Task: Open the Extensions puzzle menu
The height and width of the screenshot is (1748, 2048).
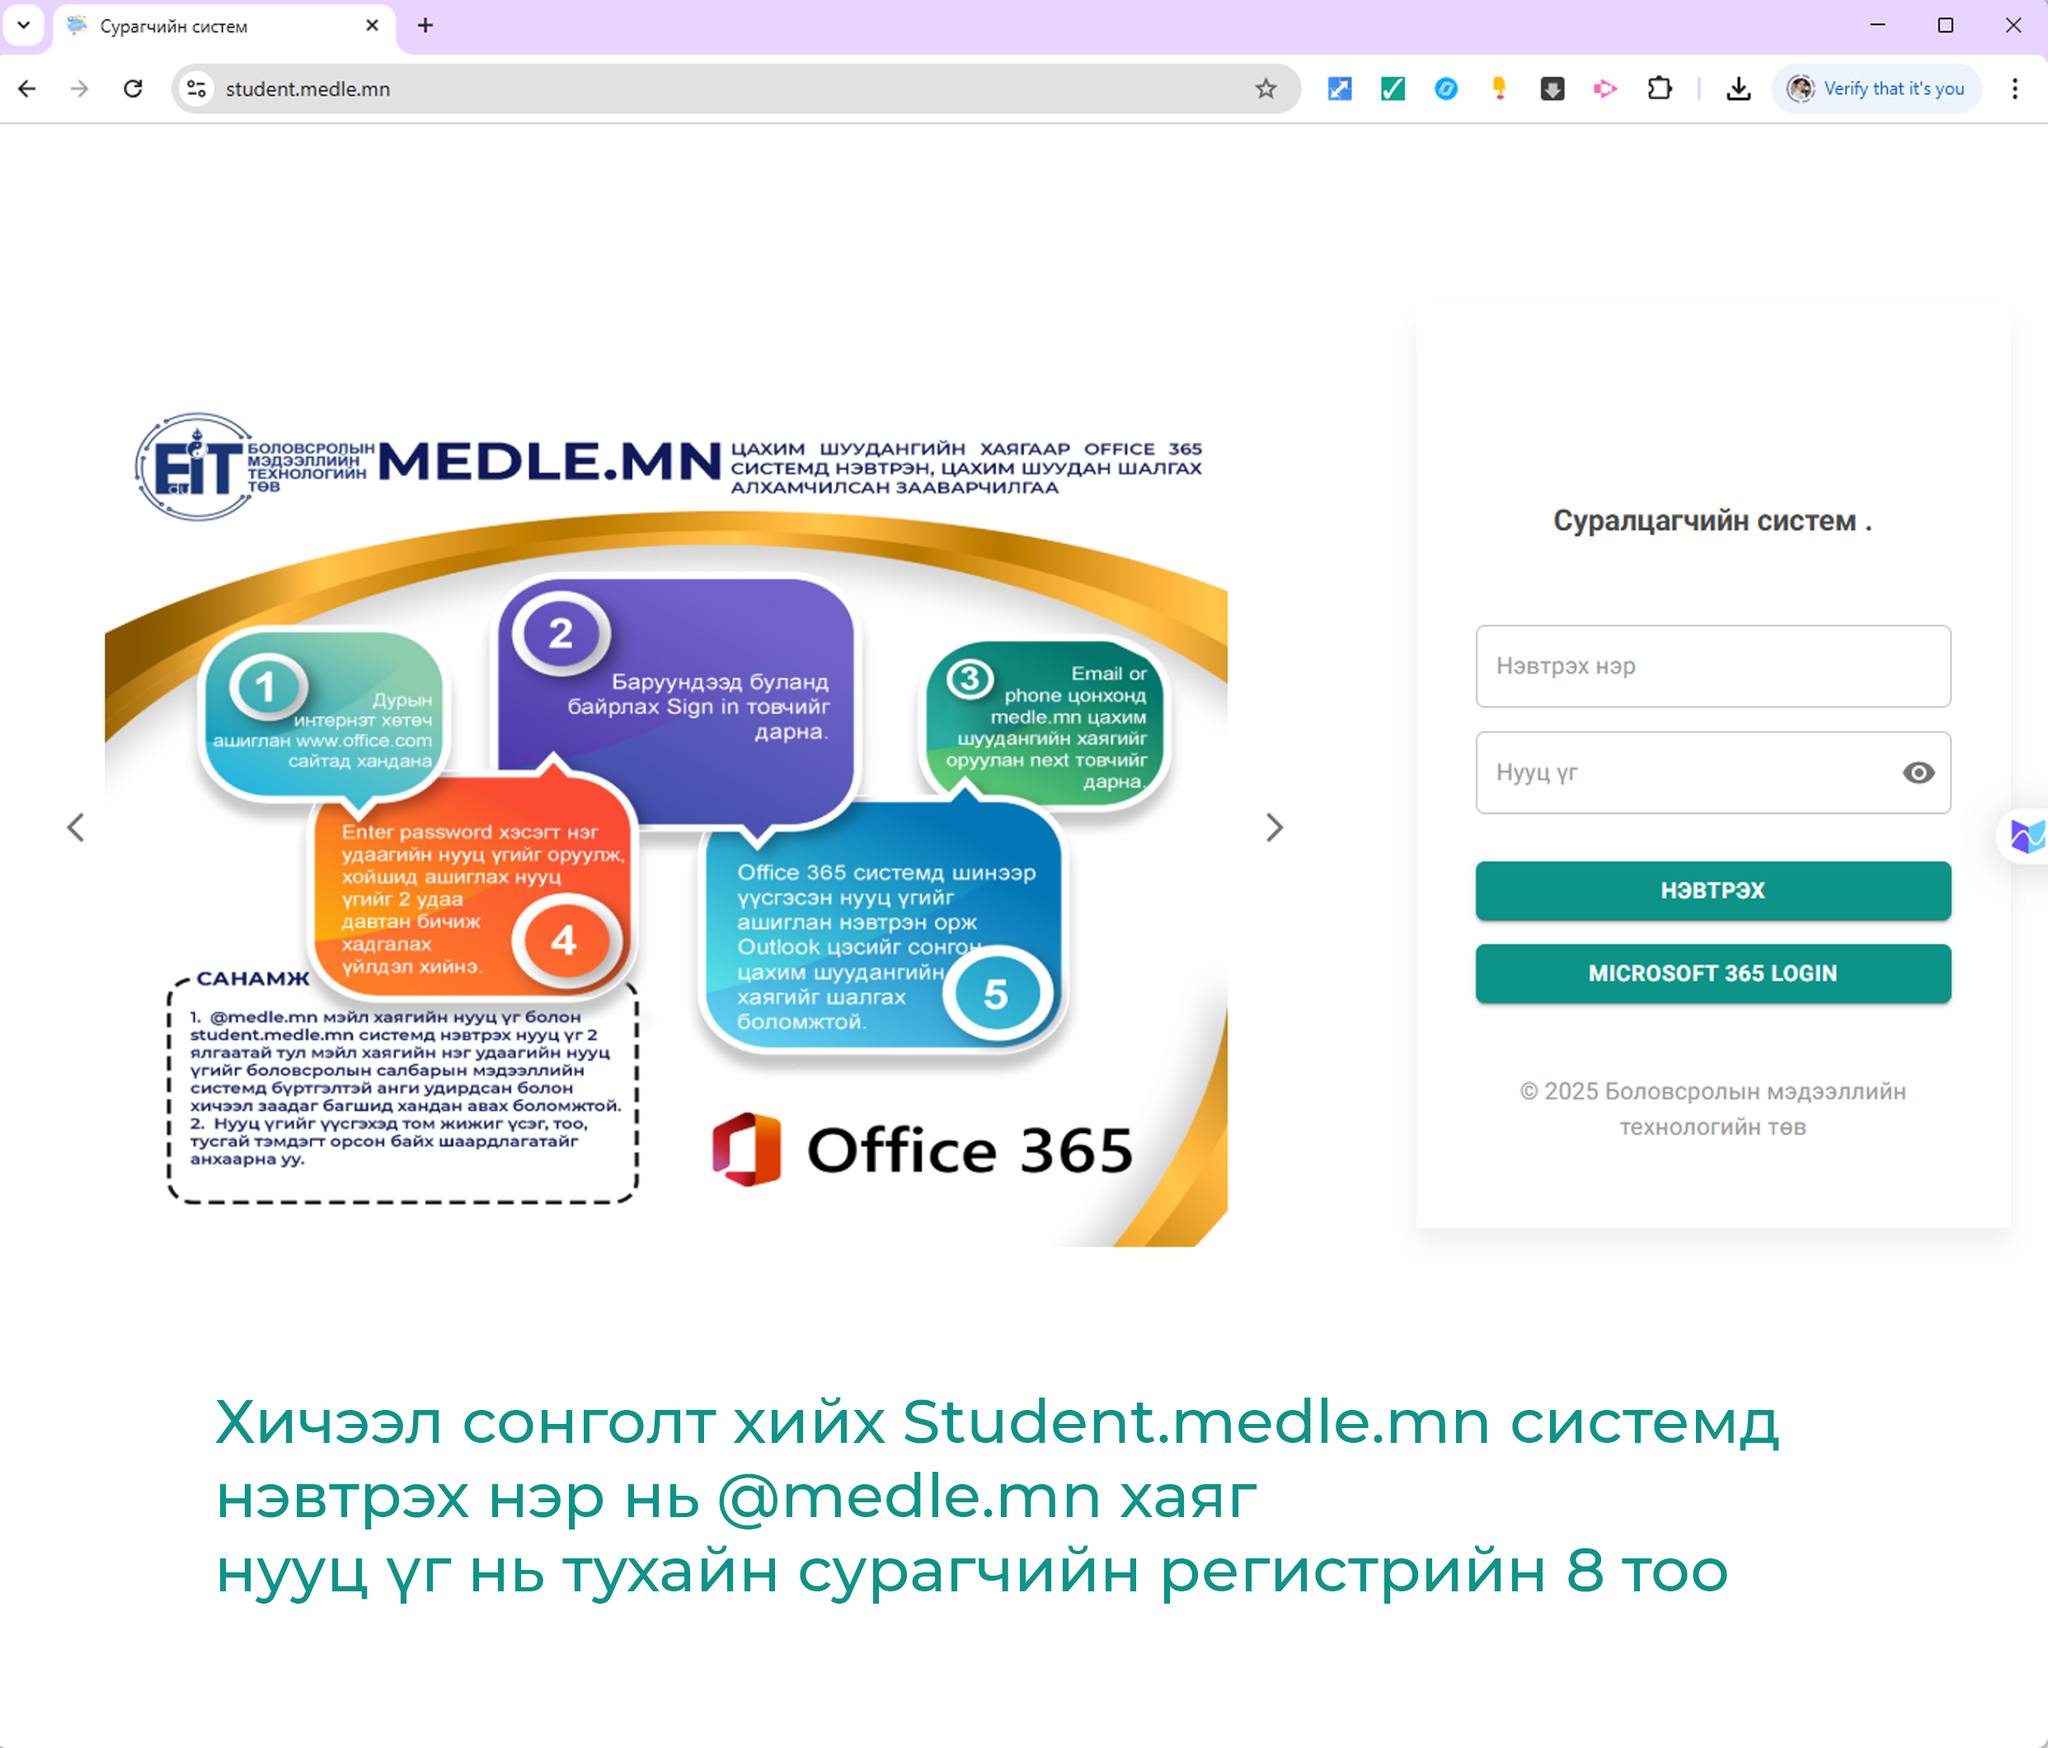Action: tap(1659, 89)
